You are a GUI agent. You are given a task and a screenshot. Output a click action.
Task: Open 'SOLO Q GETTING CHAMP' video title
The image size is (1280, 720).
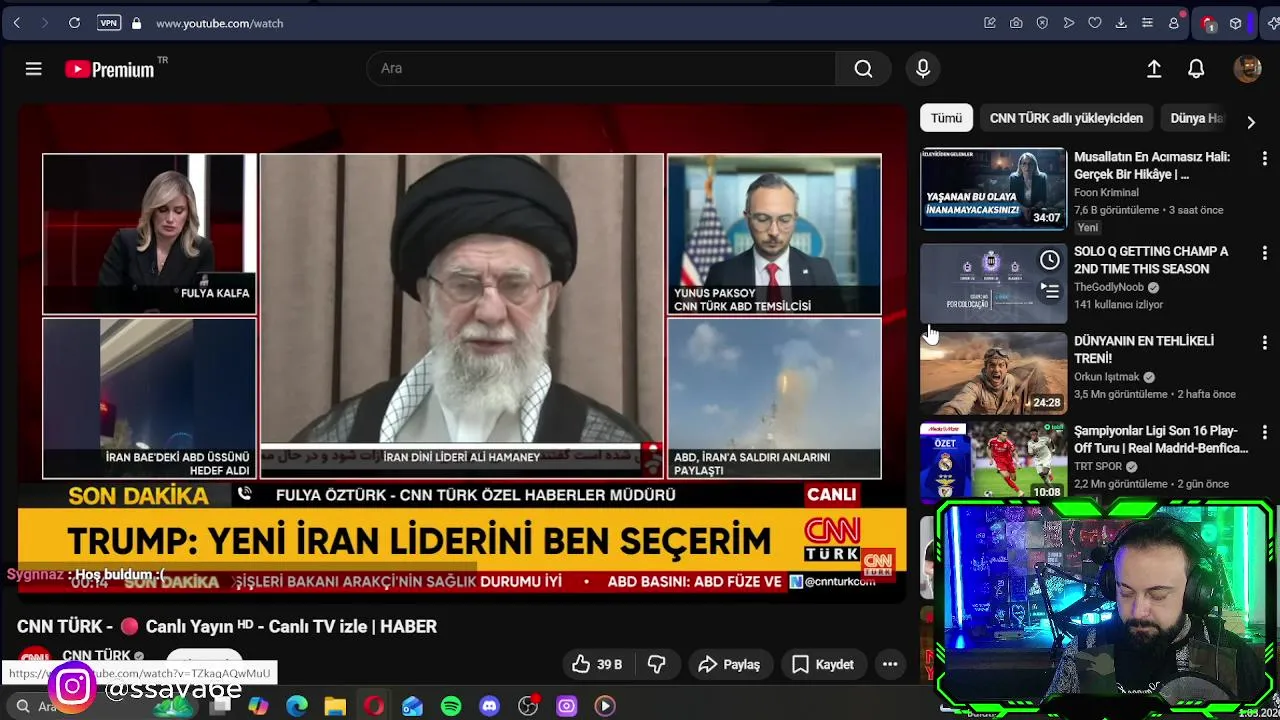point(1151,260)
